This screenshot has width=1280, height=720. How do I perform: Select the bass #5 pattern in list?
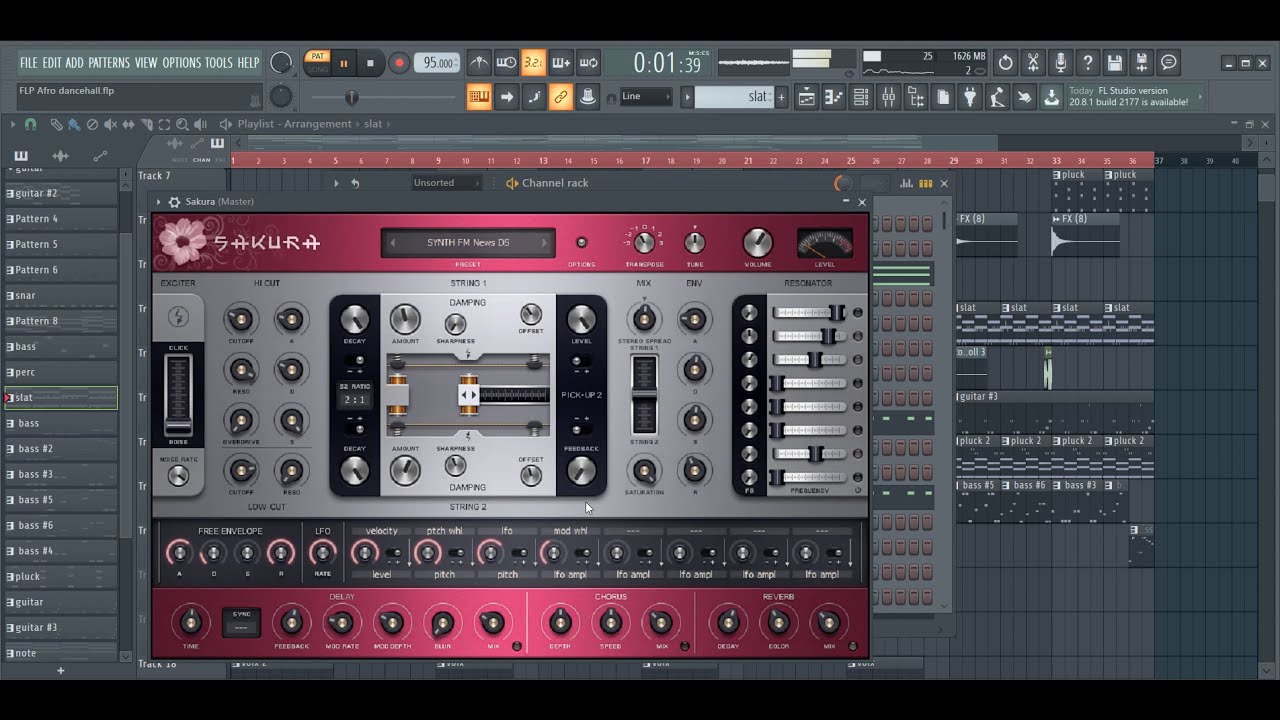coord(61,500)
